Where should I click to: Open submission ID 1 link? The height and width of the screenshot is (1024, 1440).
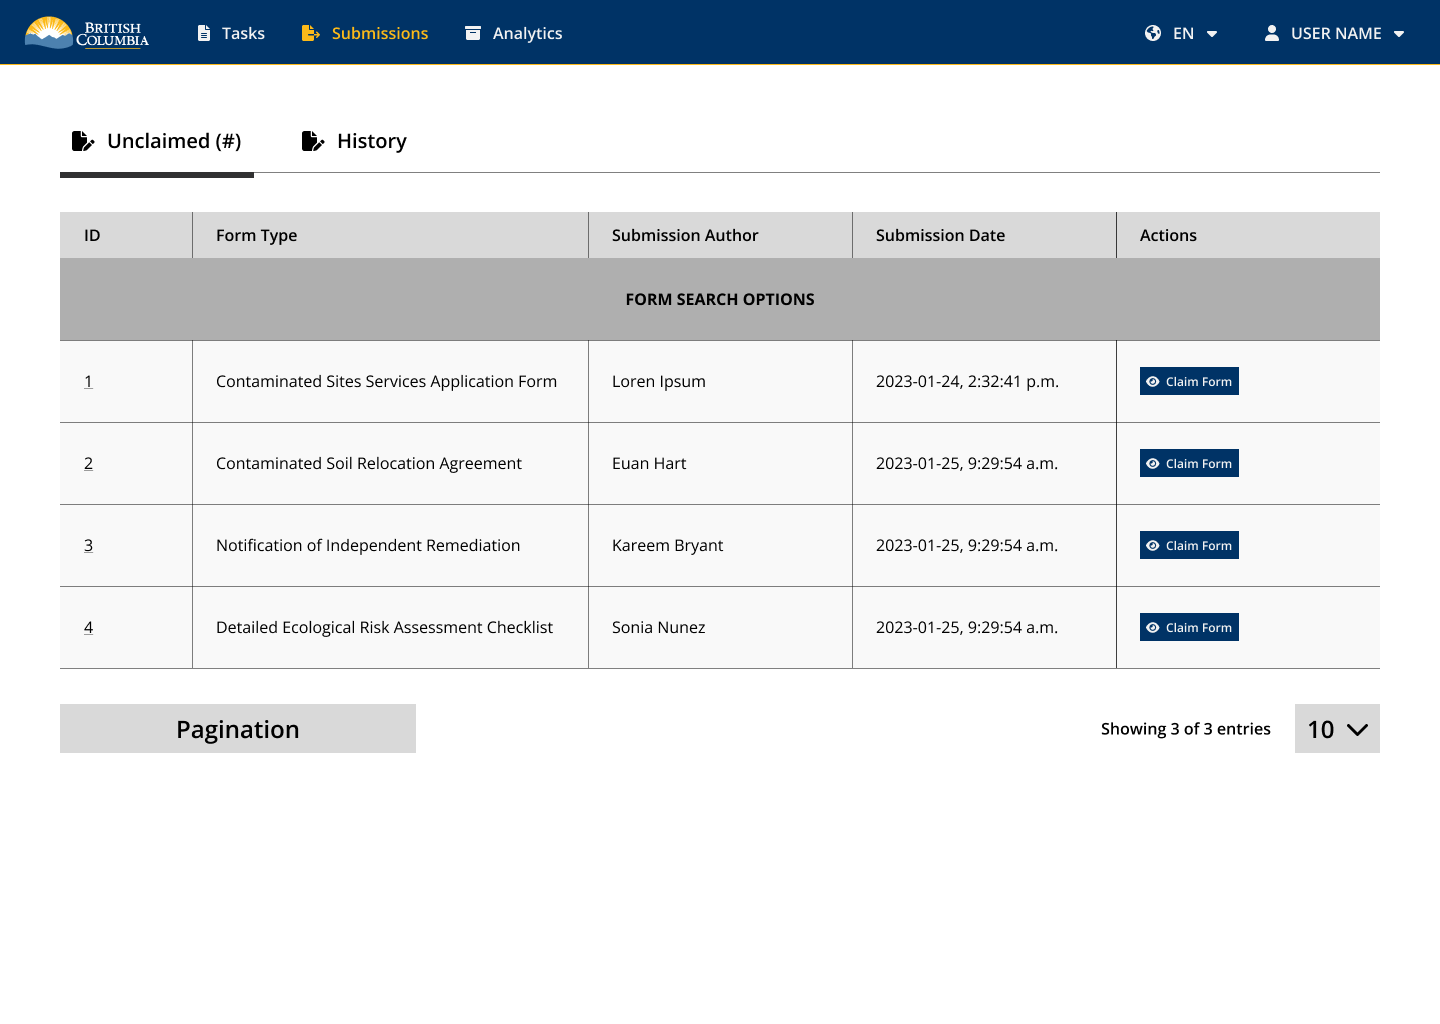(x=88, y=381)
